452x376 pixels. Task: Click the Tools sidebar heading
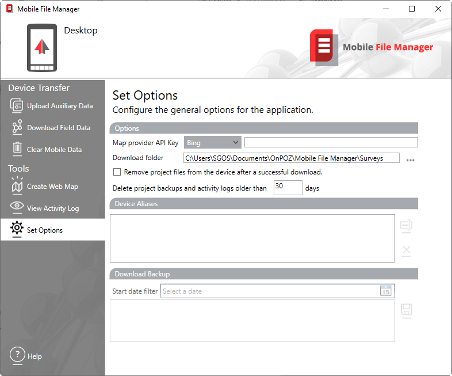pos(19,169)
